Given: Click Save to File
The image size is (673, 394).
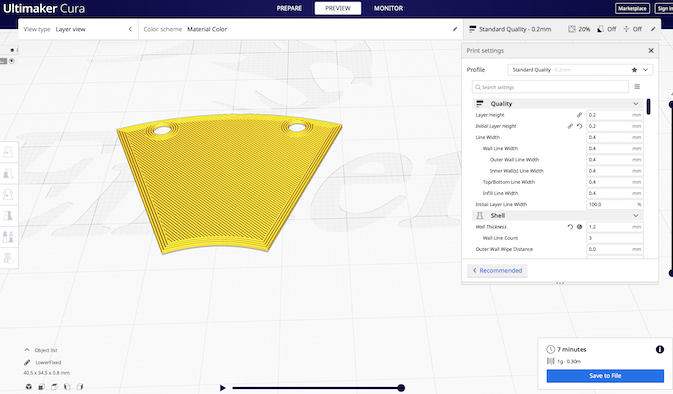Looking at the screenshot, I should tap(605, 376).
